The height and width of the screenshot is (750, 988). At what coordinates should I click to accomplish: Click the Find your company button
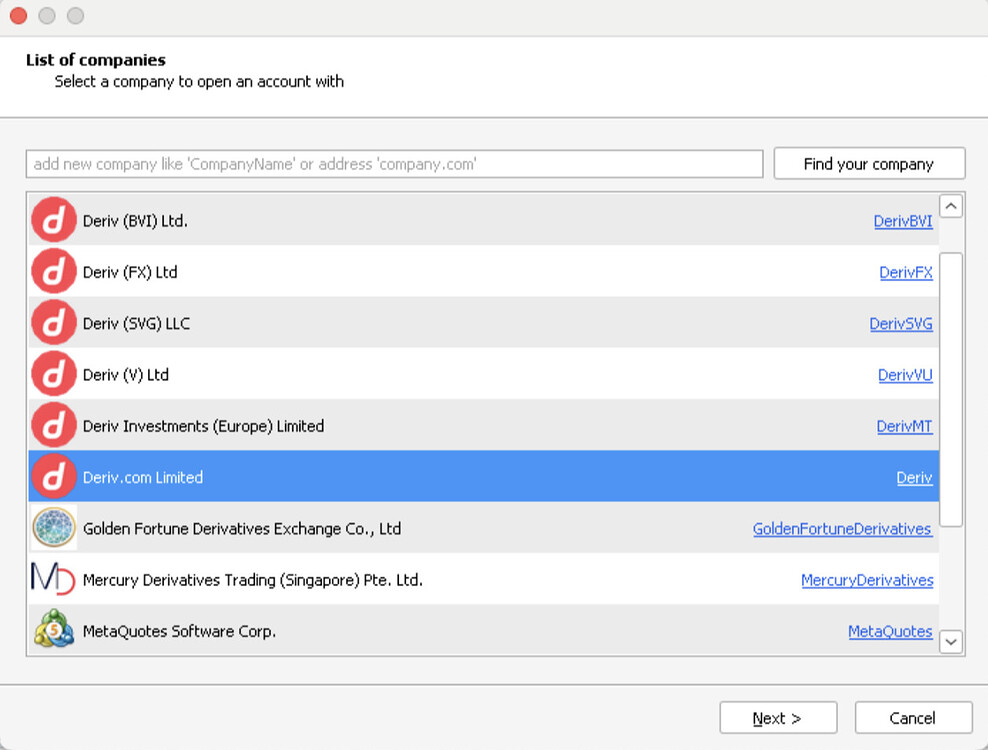[869, 163]
